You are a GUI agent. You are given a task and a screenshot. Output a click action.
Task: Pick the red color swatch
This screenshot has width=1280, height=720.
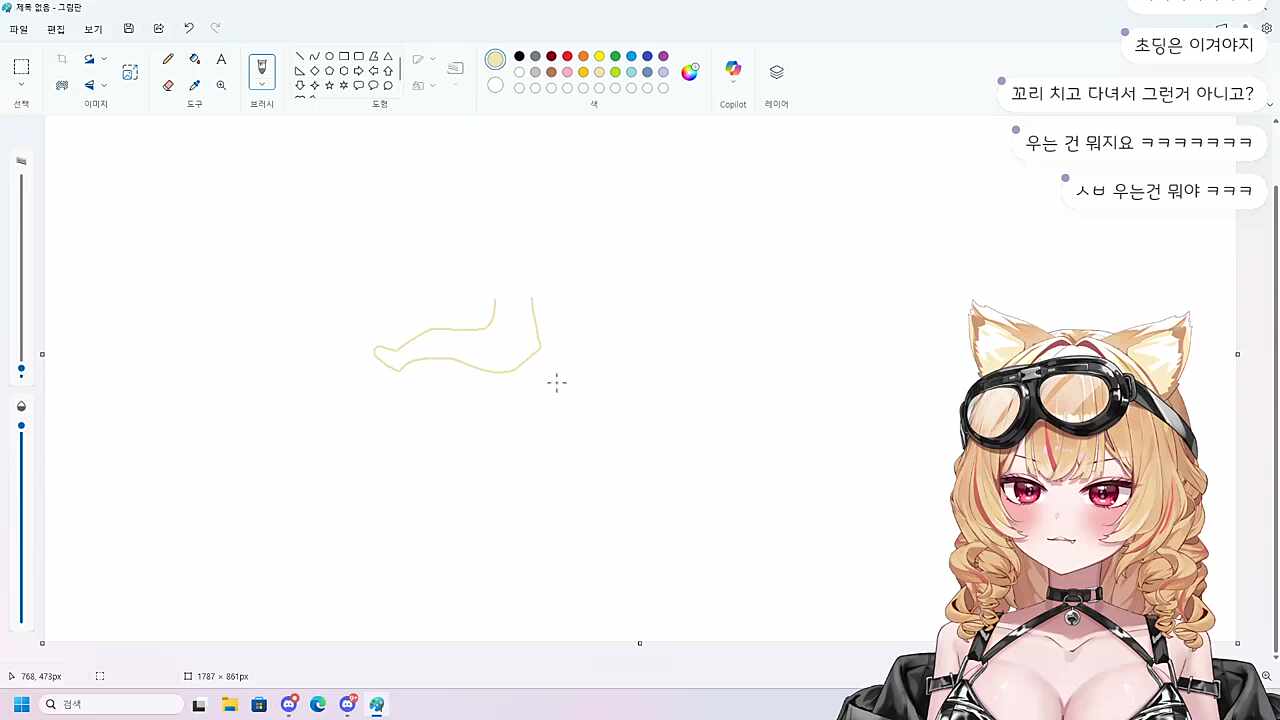tap(567, 56)
